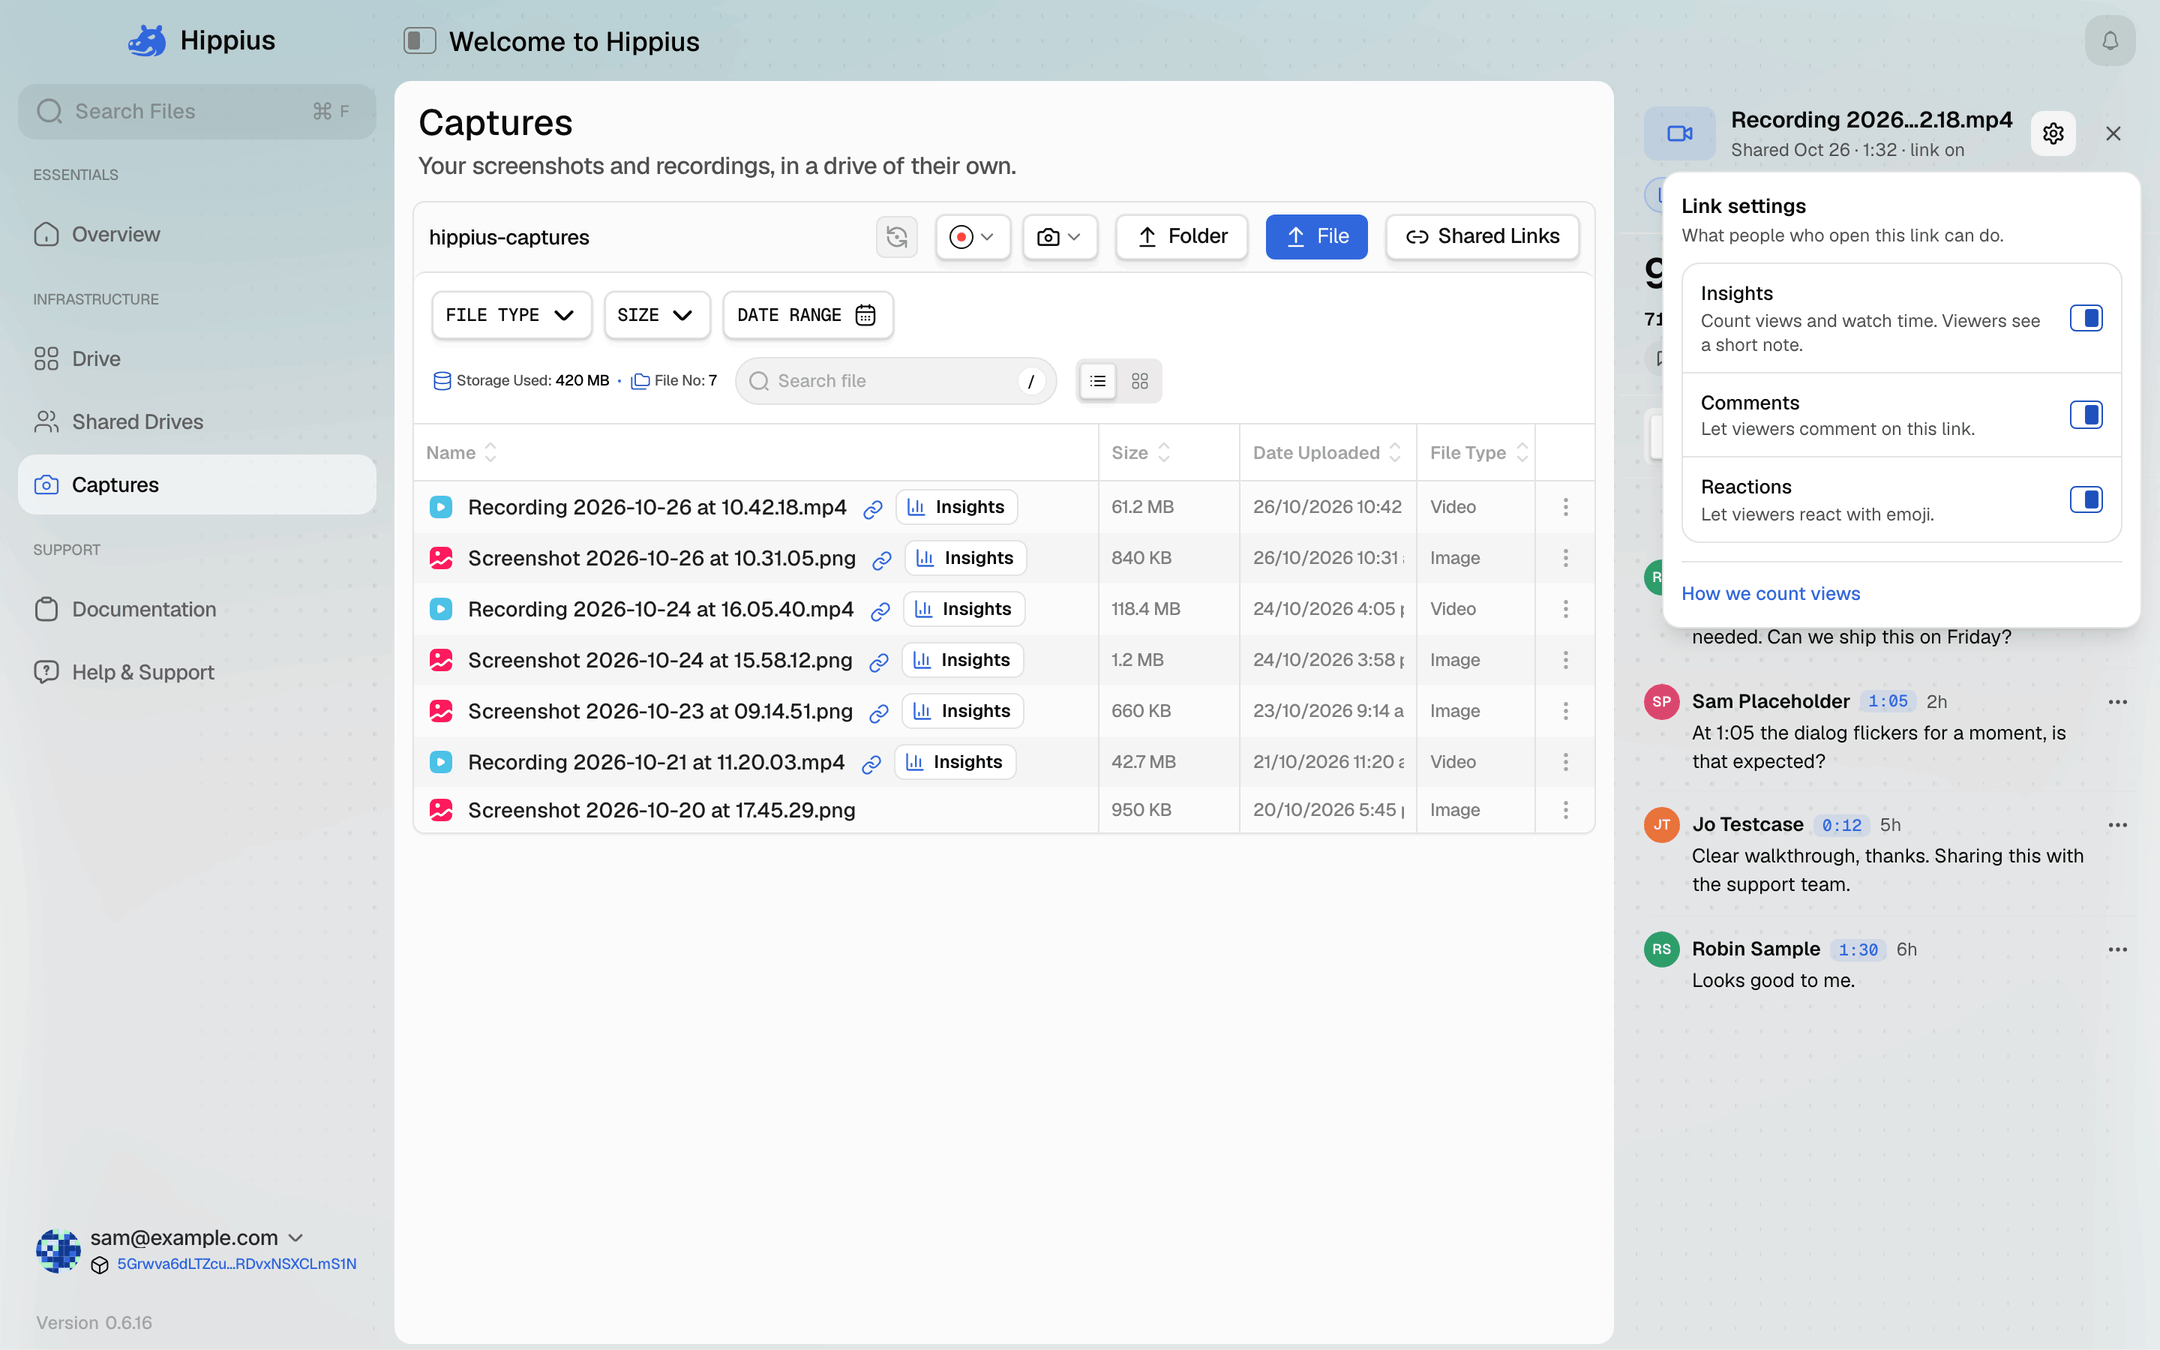Image resolution: width=2160 pixels, height=1350 pixels.
Task: Copy wallet address 5Grwva6dLTZcu...RDvxNSXCLmS1N
Action: click(237, 1264)
